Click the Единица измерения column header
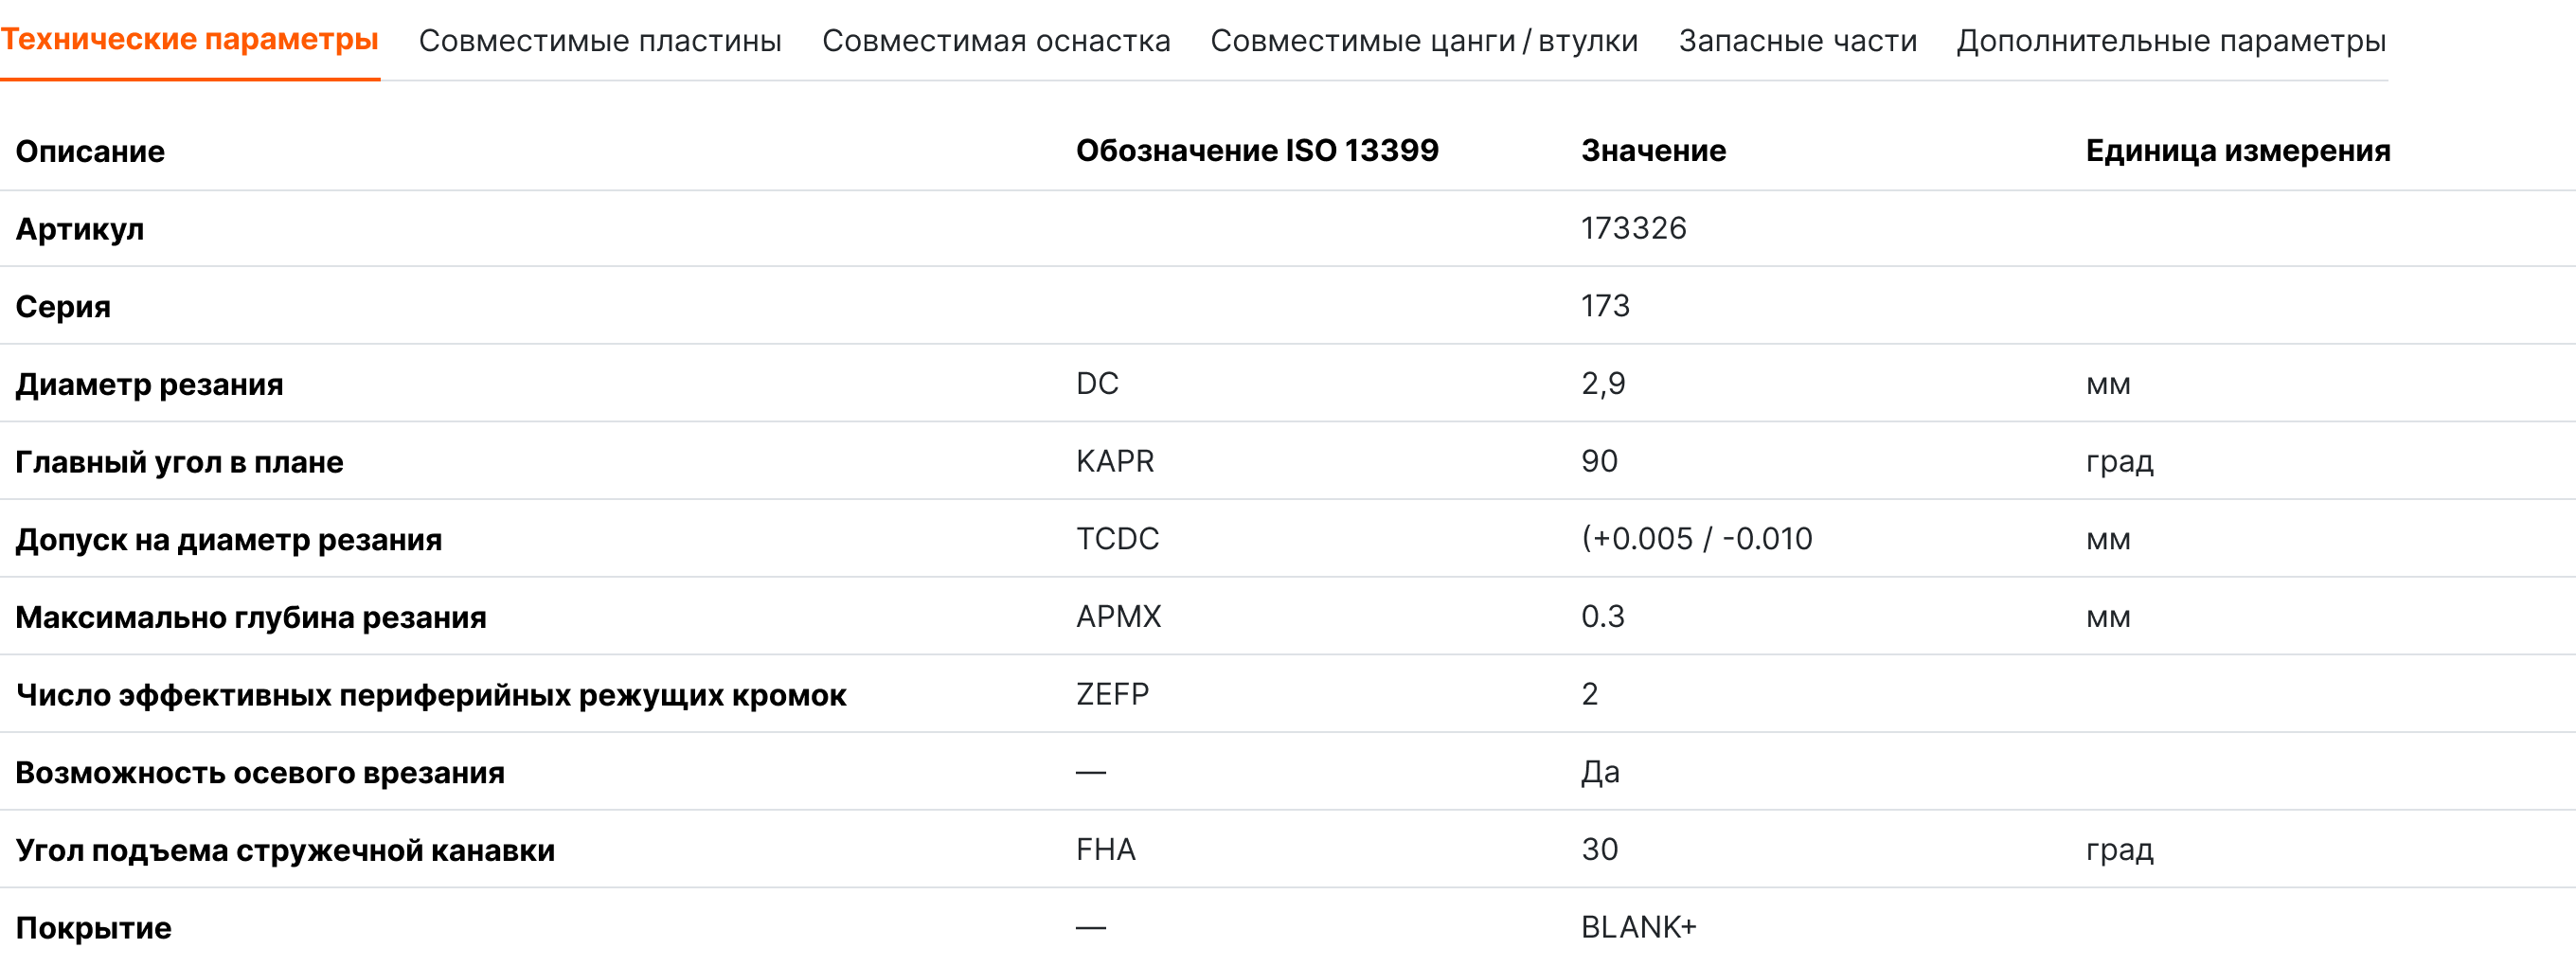The image size is (2576, 966). (2238, 150)
